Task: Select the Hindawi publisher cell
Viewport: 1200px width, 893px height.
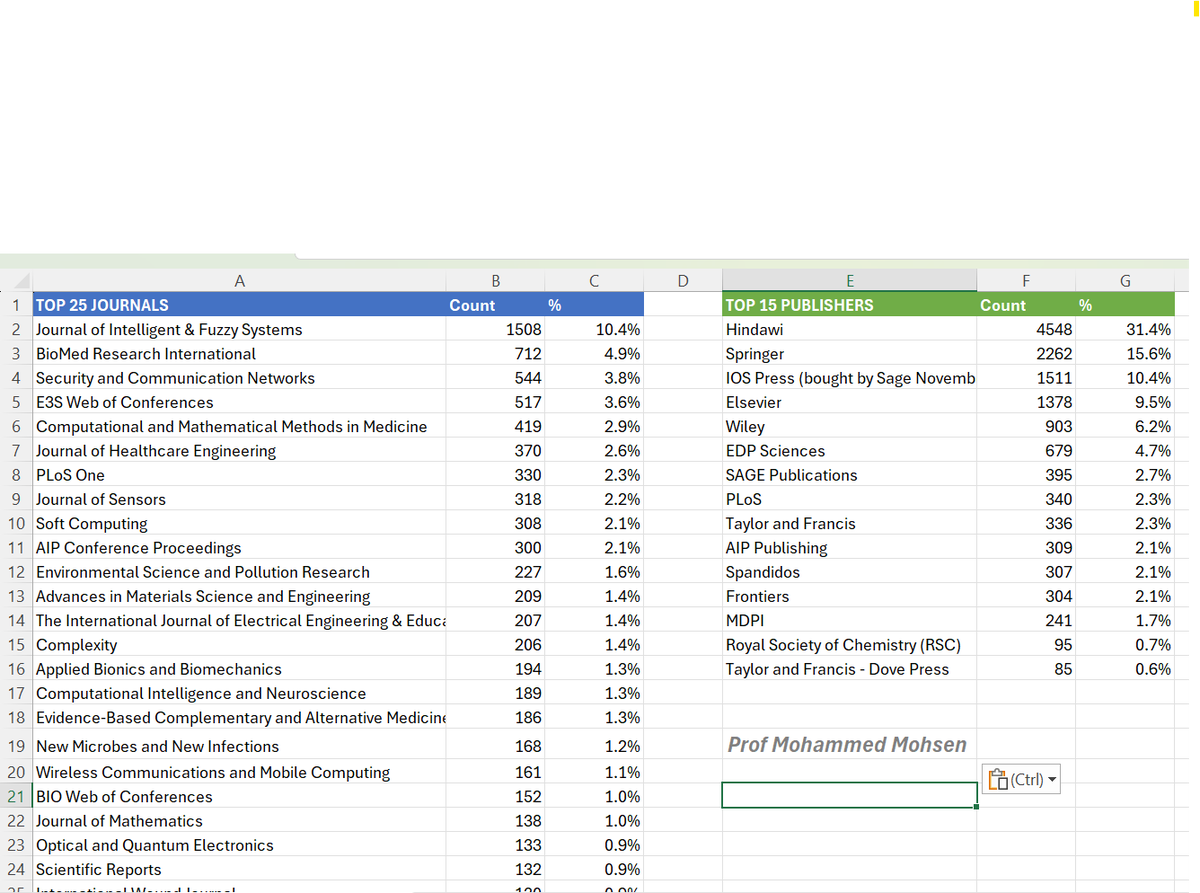Action: click(x=849, y=329)
